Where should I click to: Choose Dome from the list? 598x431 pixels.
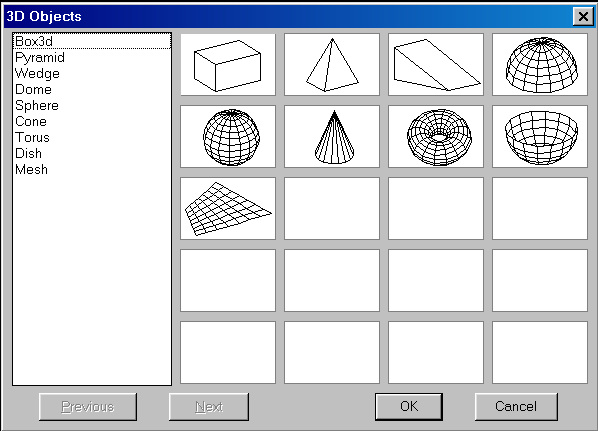pos(92,89)
